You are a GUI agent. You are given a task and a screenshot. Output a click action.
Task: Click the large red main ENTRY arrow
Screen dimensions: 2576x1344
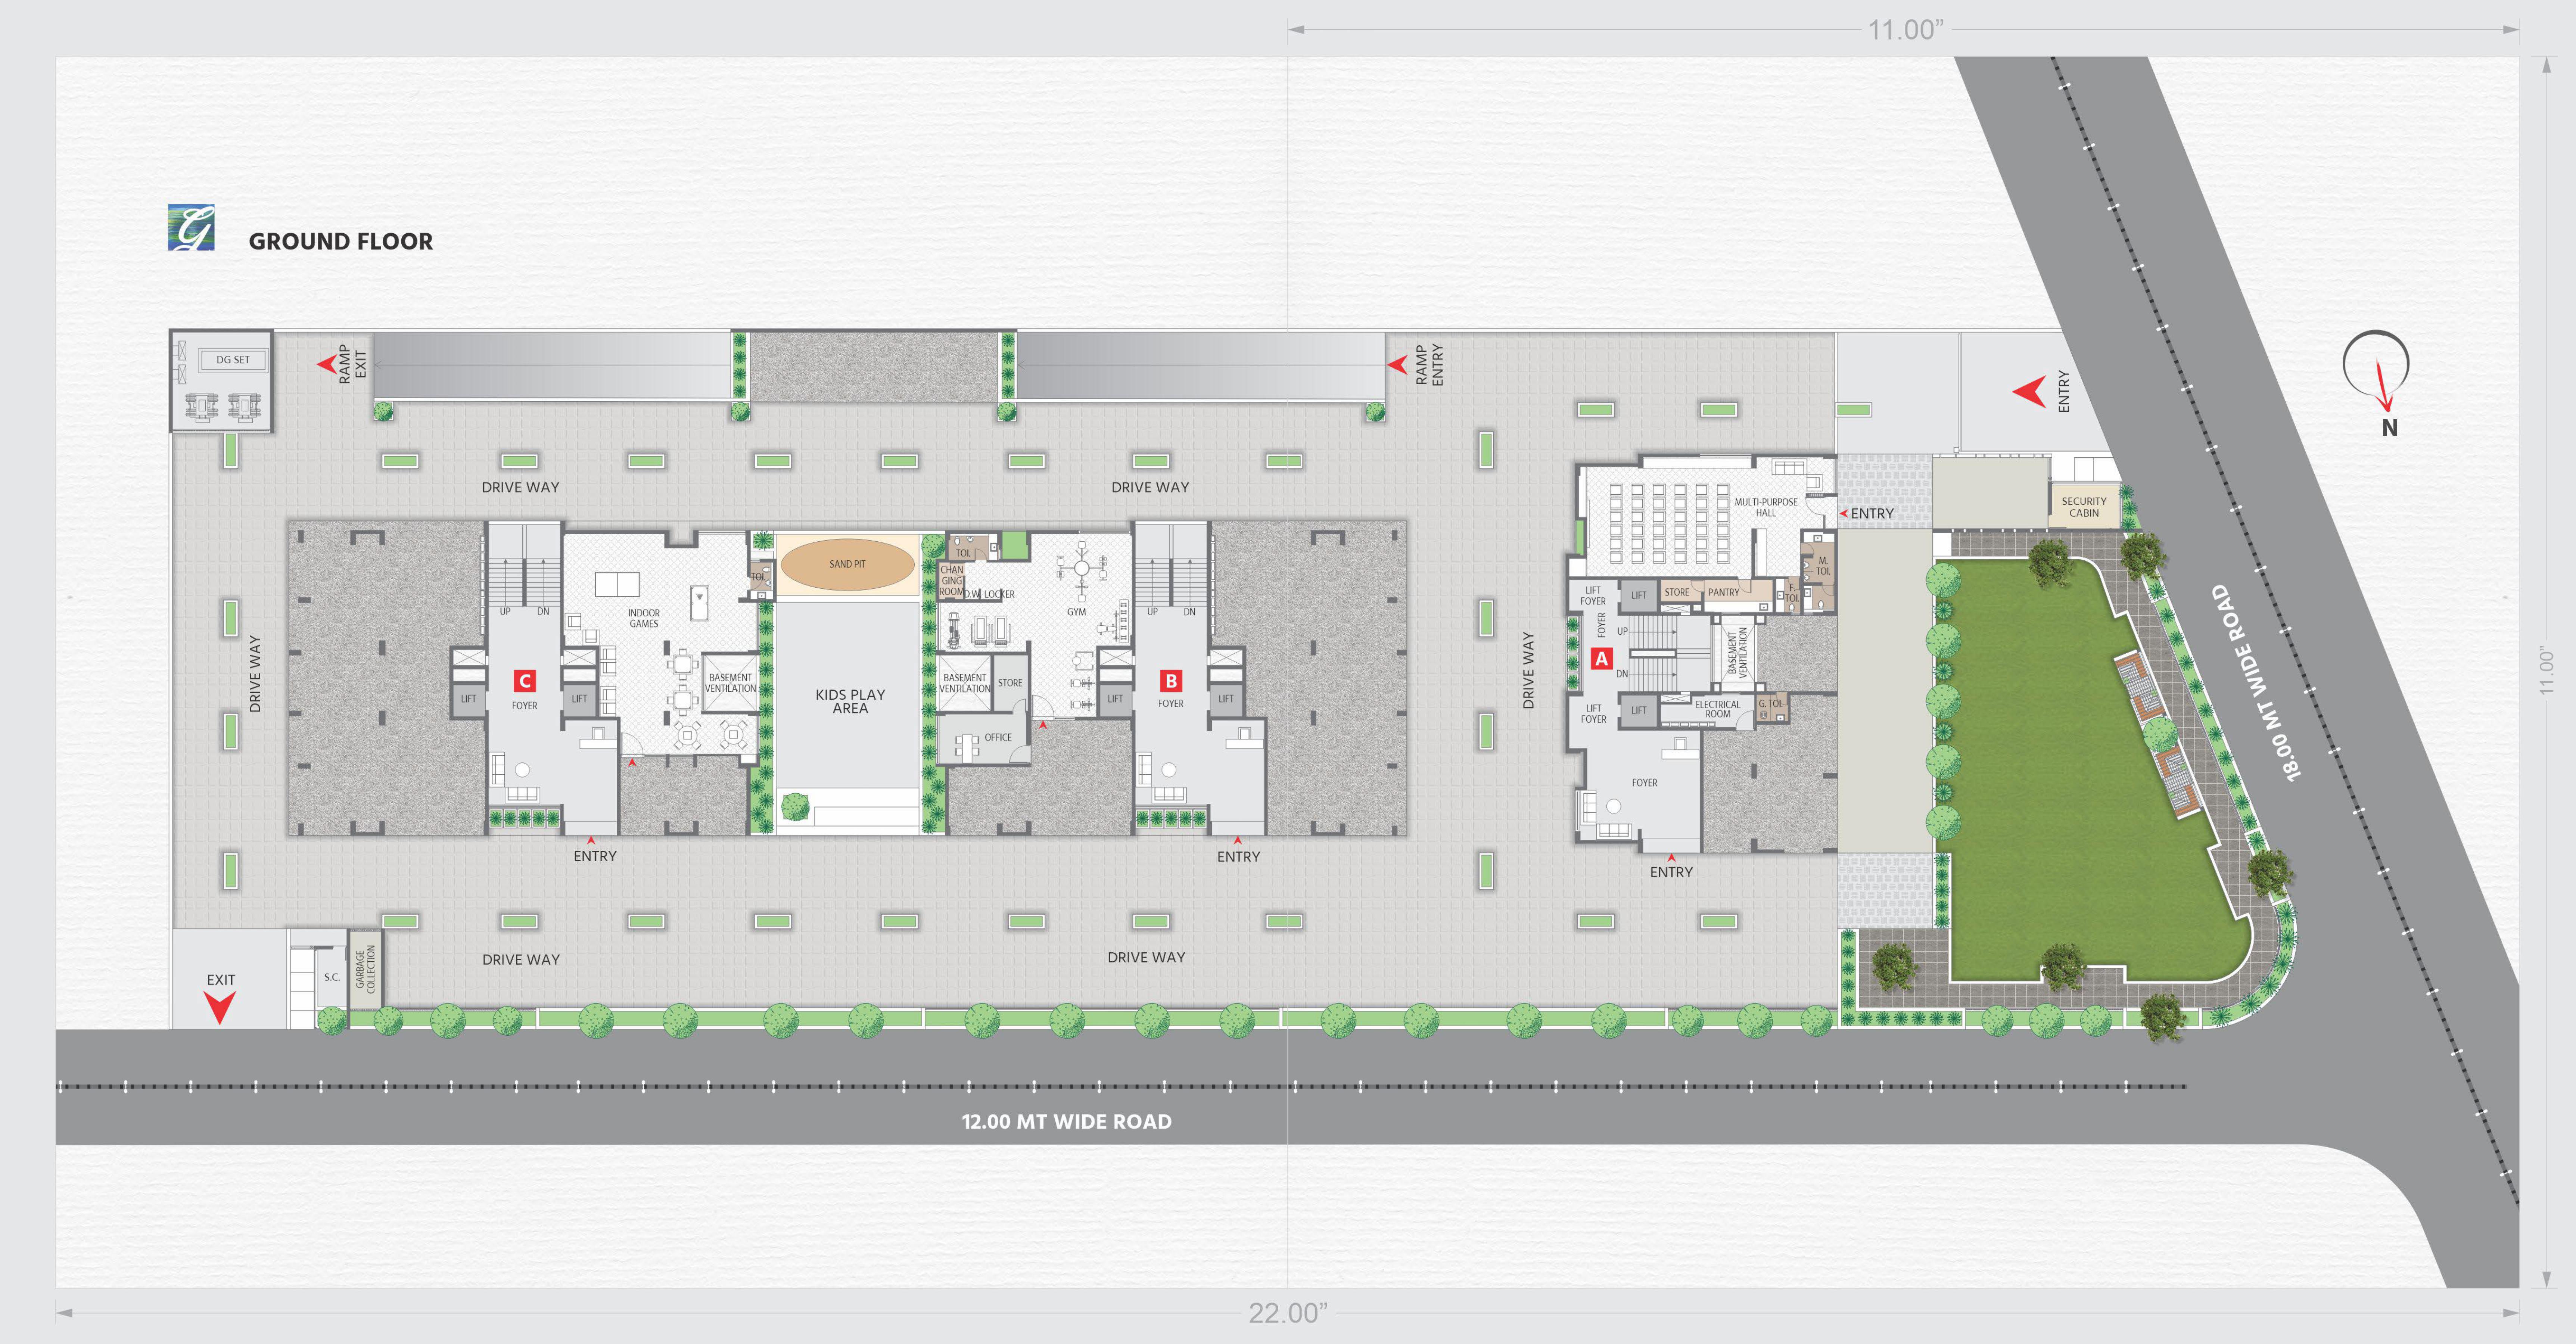[2029, 391]
